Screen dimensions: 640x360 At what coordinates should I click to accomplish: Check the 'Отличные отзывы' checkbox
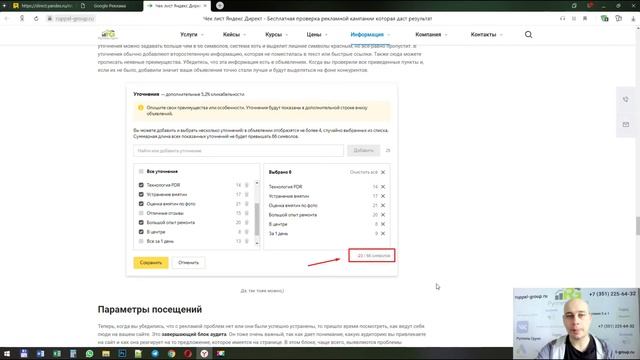(x=141, y=213)
